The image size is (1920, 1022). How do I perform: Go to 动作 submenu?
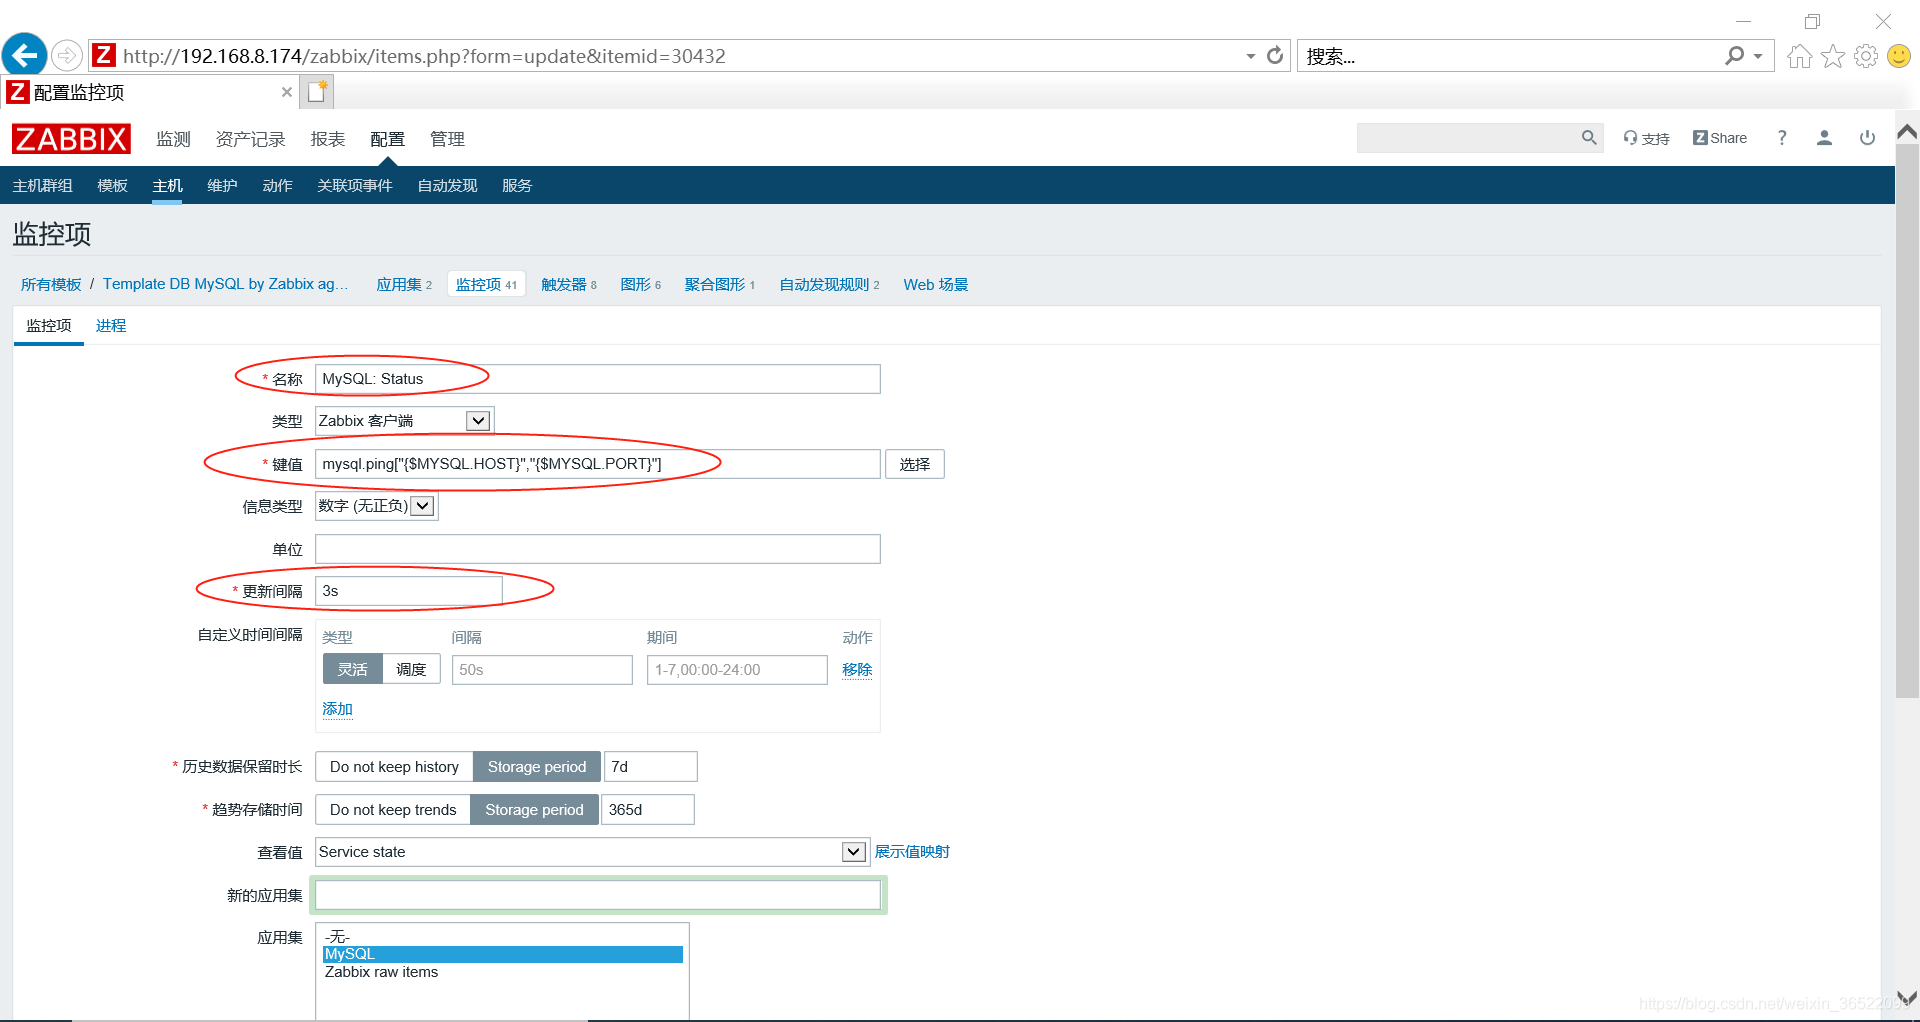pyautogui.click(x=277, y=186)
